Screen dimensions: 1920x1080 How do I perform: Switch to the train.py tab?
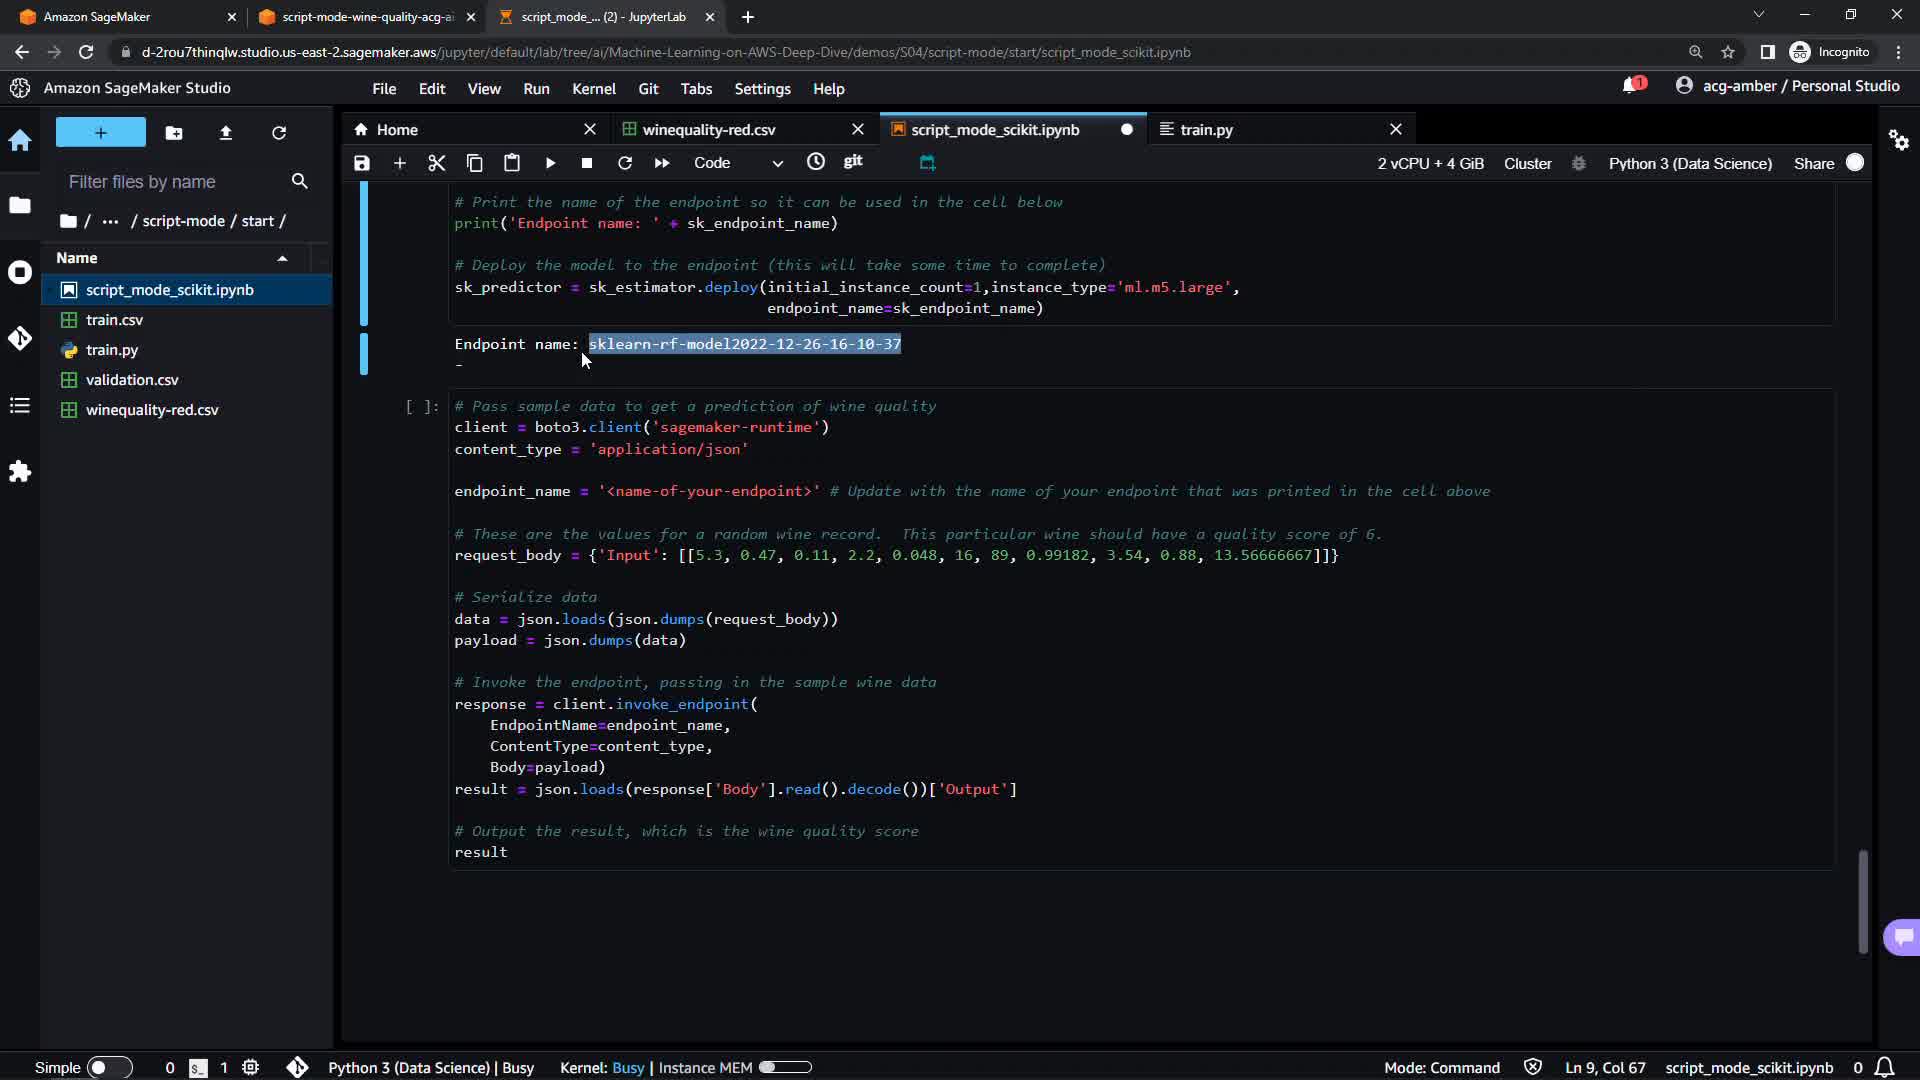coord(1206,130)
